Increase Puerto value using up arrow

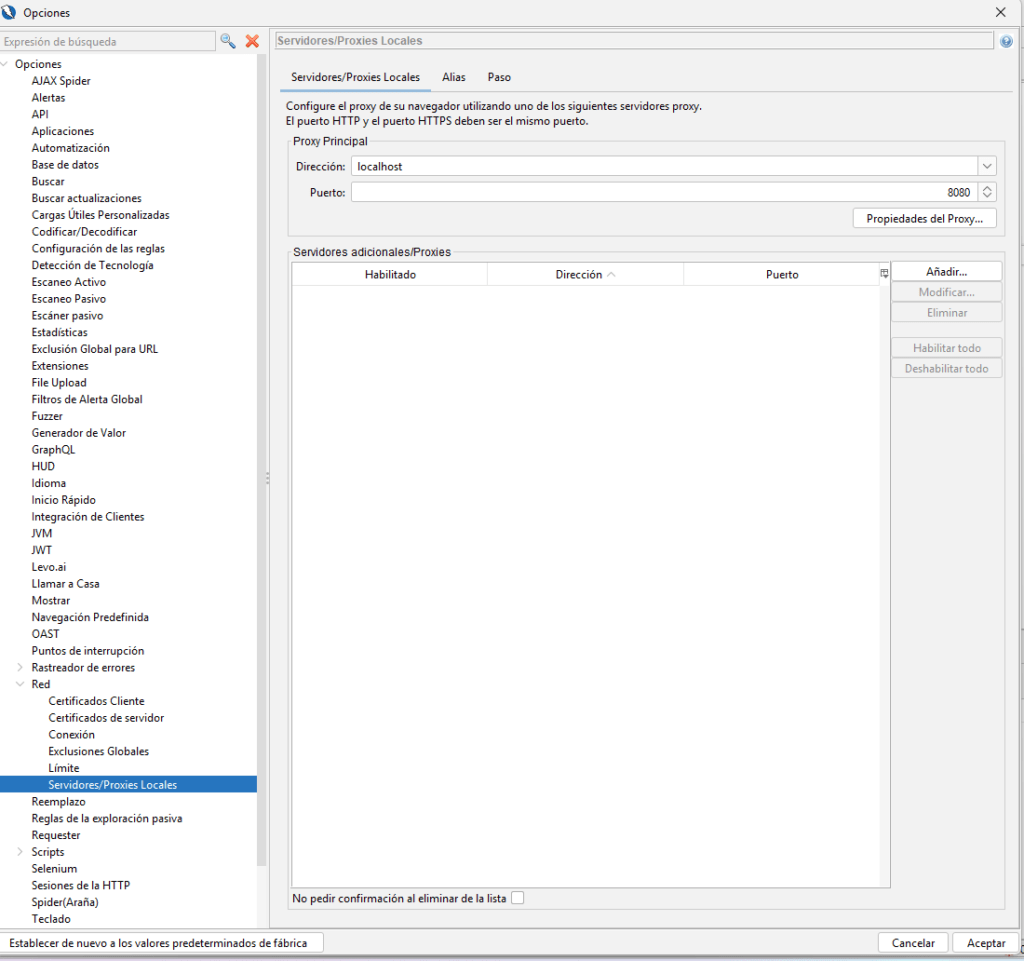tap(987, 188)
